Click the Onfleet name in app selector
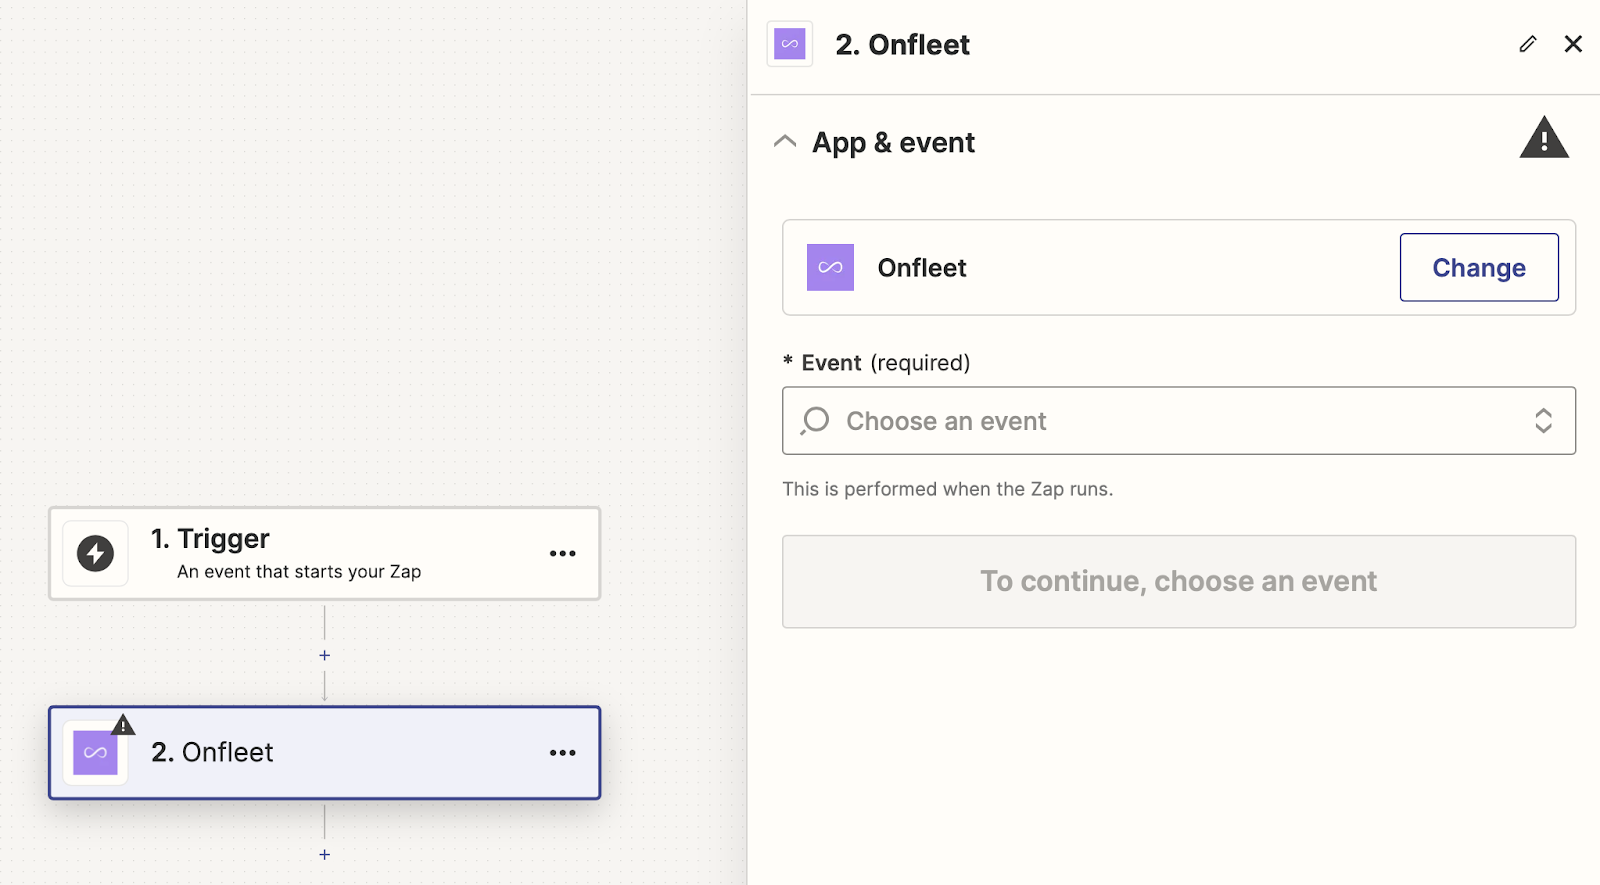The image size is (1600, 885). [x=922, y=268]
